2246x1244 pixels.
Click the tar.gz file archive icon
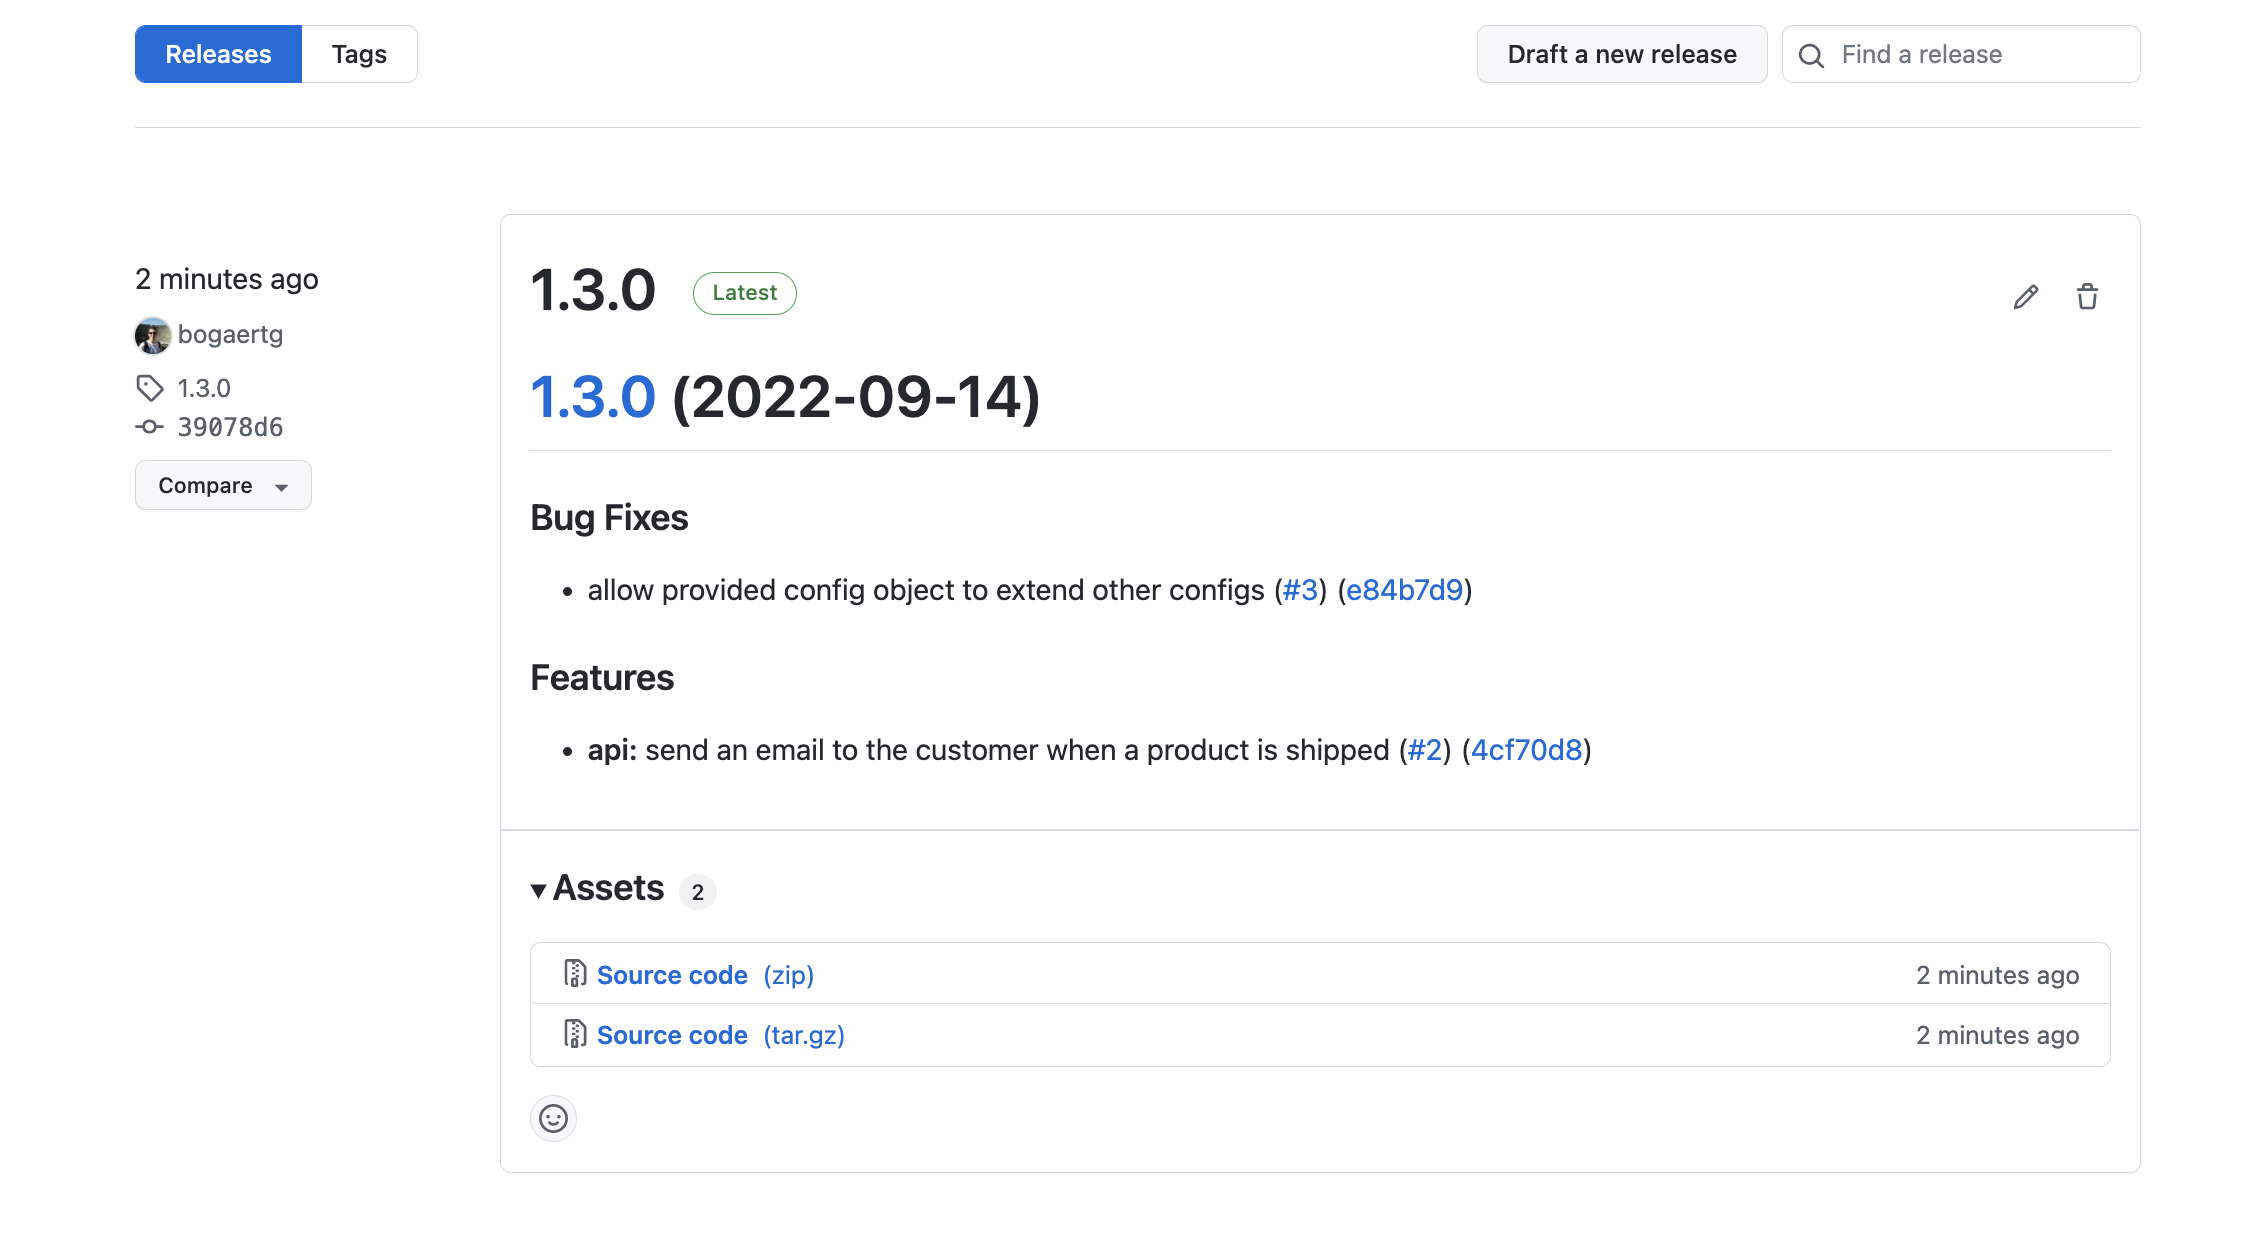tap(575, 1034)
